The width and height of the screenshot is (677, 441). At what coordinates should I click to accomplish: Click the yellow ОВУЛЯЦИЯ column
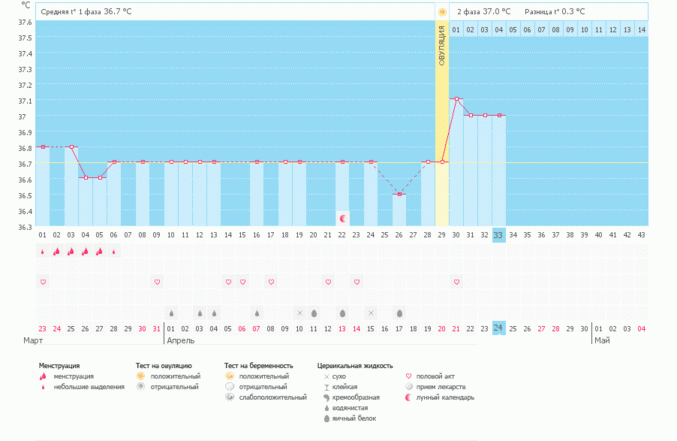click(x=442, y=120)
